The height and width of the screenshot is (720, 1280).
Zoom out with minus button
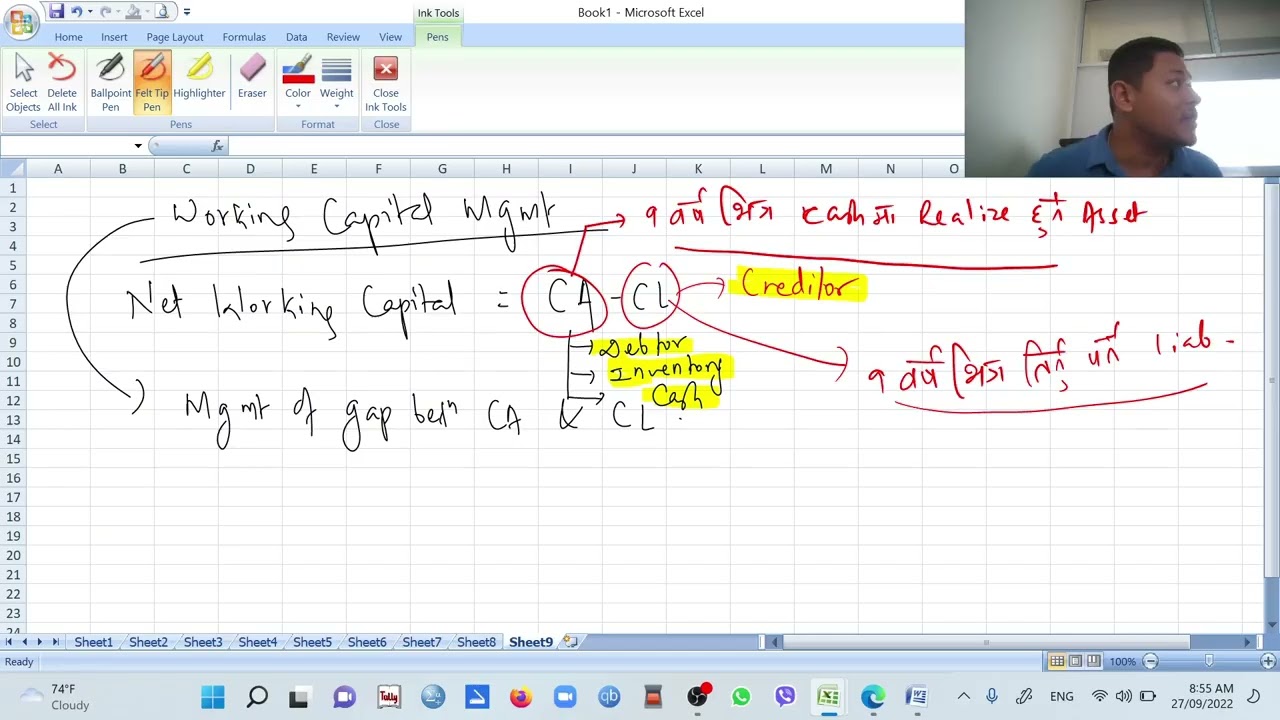click(1150, 661)
